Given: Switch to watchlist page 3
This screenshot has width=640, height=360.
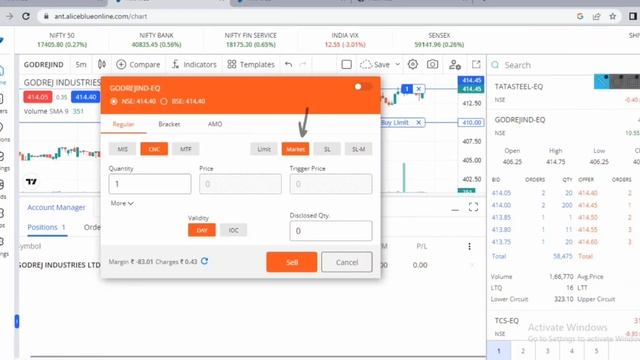Looking at the screenshot, I should tap(547, 351).
